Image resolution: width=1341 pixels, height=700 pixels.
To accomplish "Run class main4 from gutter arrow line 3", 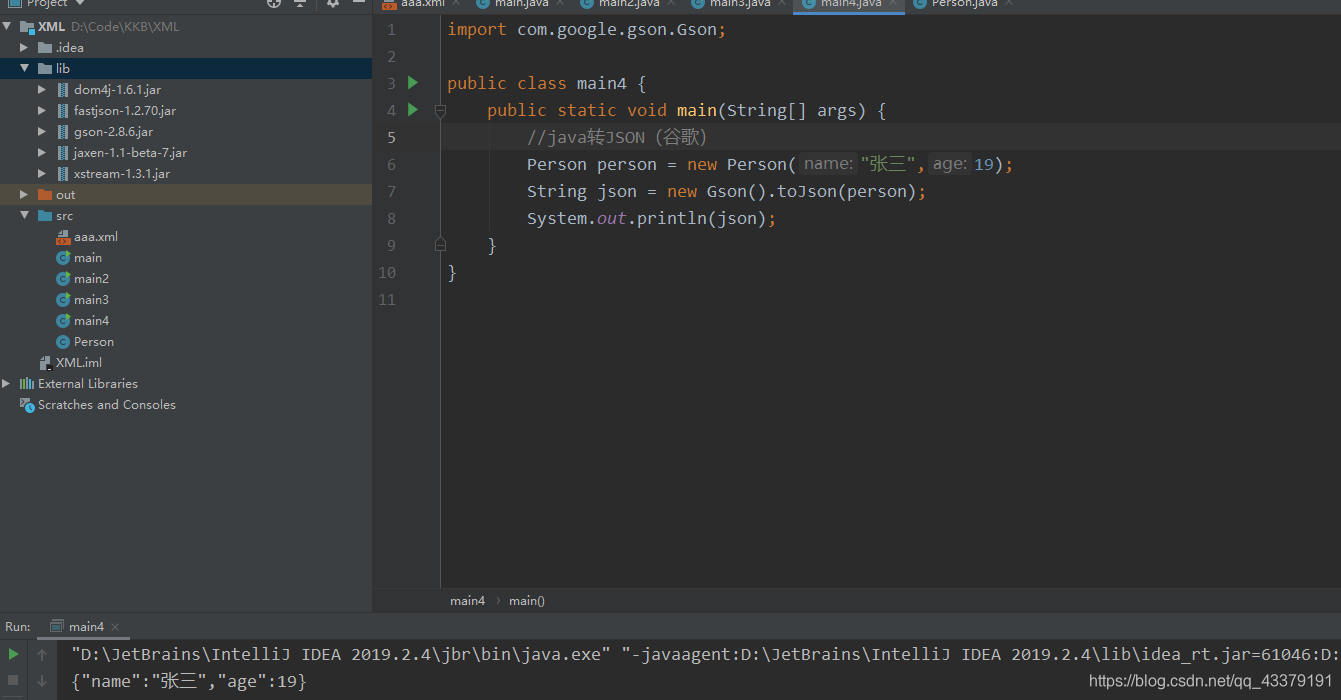I will (x=413, y=83).
